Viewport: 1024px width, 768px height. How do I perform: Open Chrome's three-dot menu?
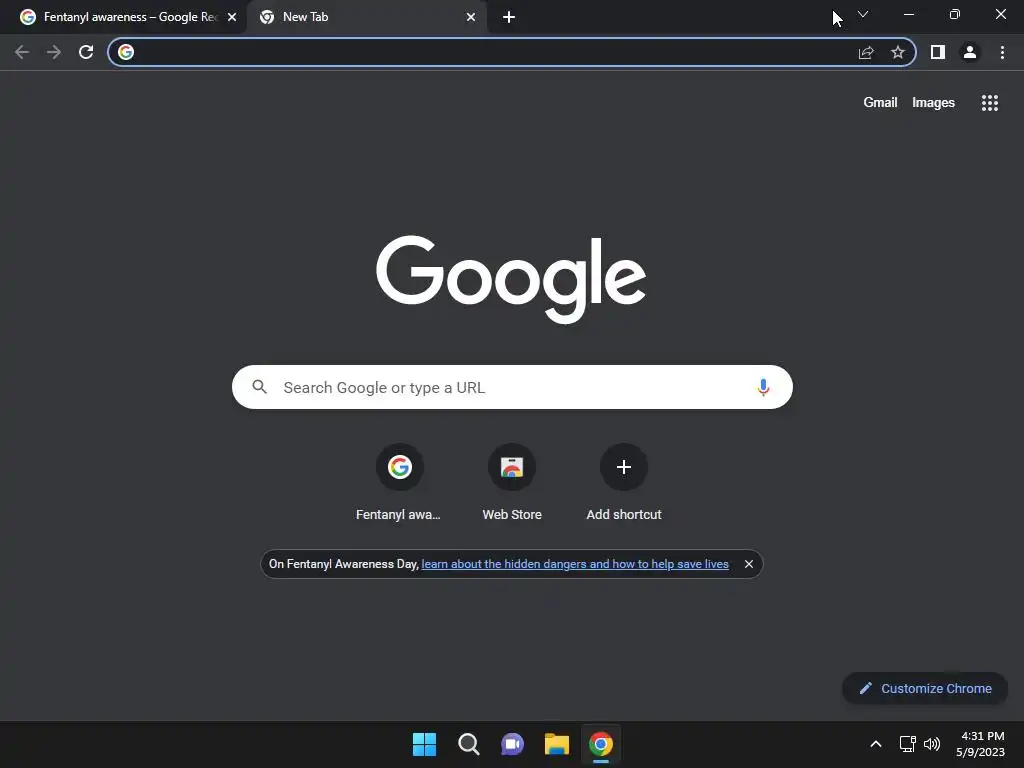1002,52
